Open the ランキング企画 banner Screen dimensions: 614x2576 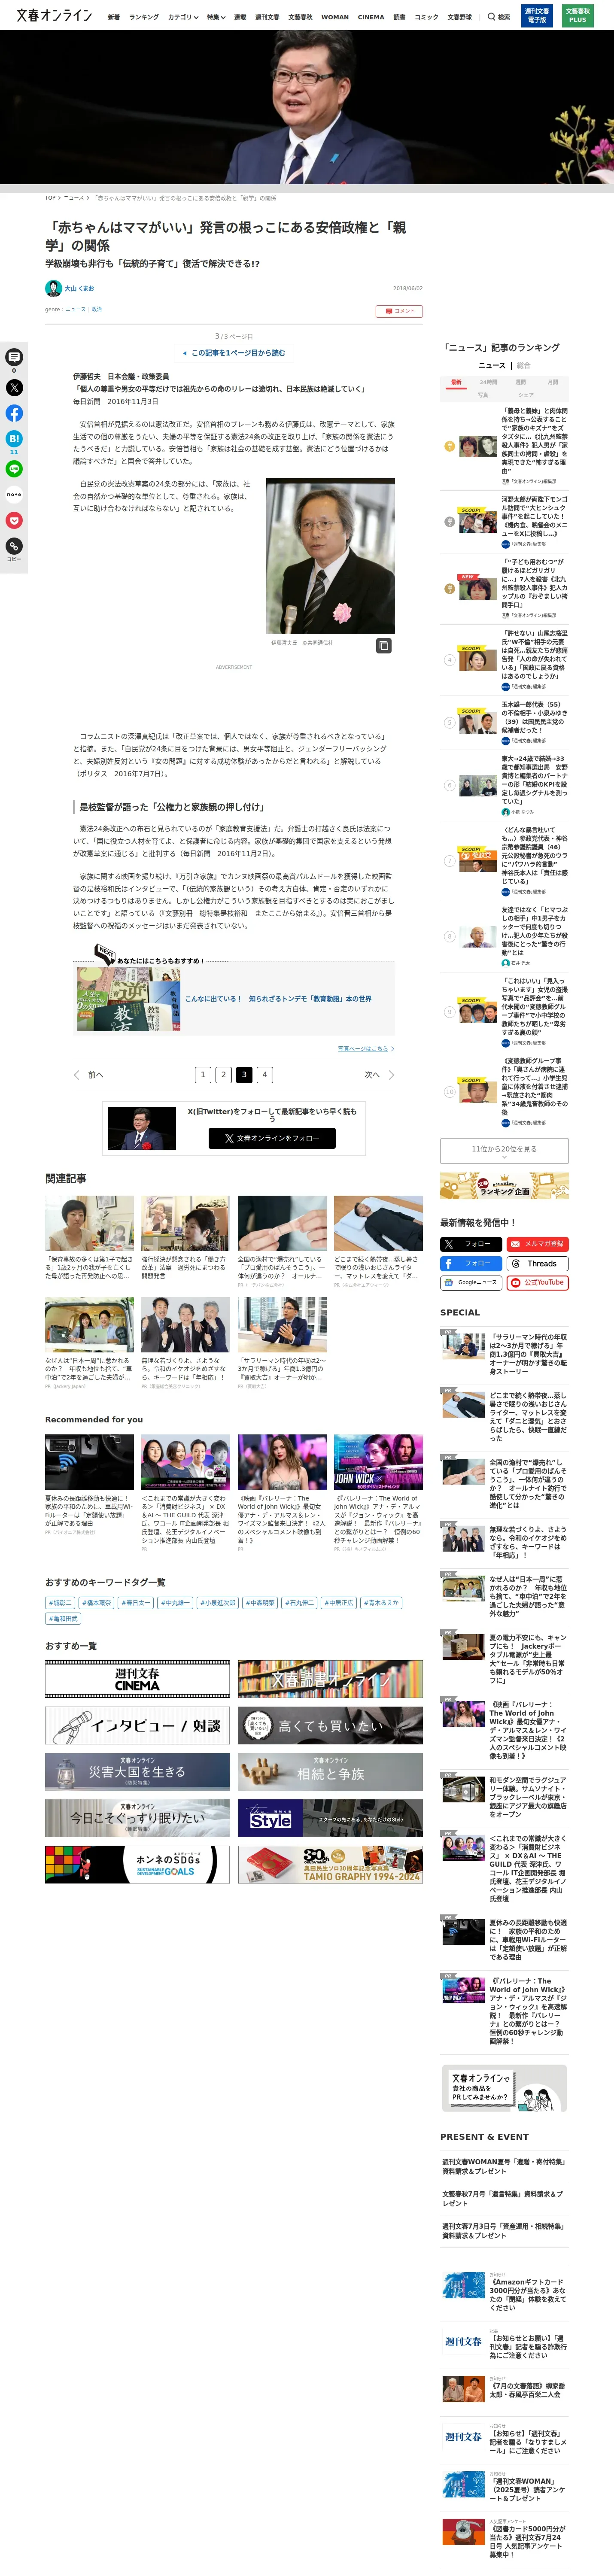coord(504,1185)
